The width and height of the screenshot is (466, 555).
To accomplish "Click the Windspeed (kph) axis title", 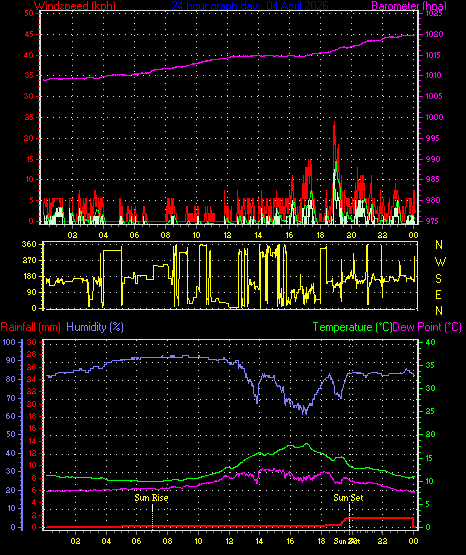I will [74, 6].
